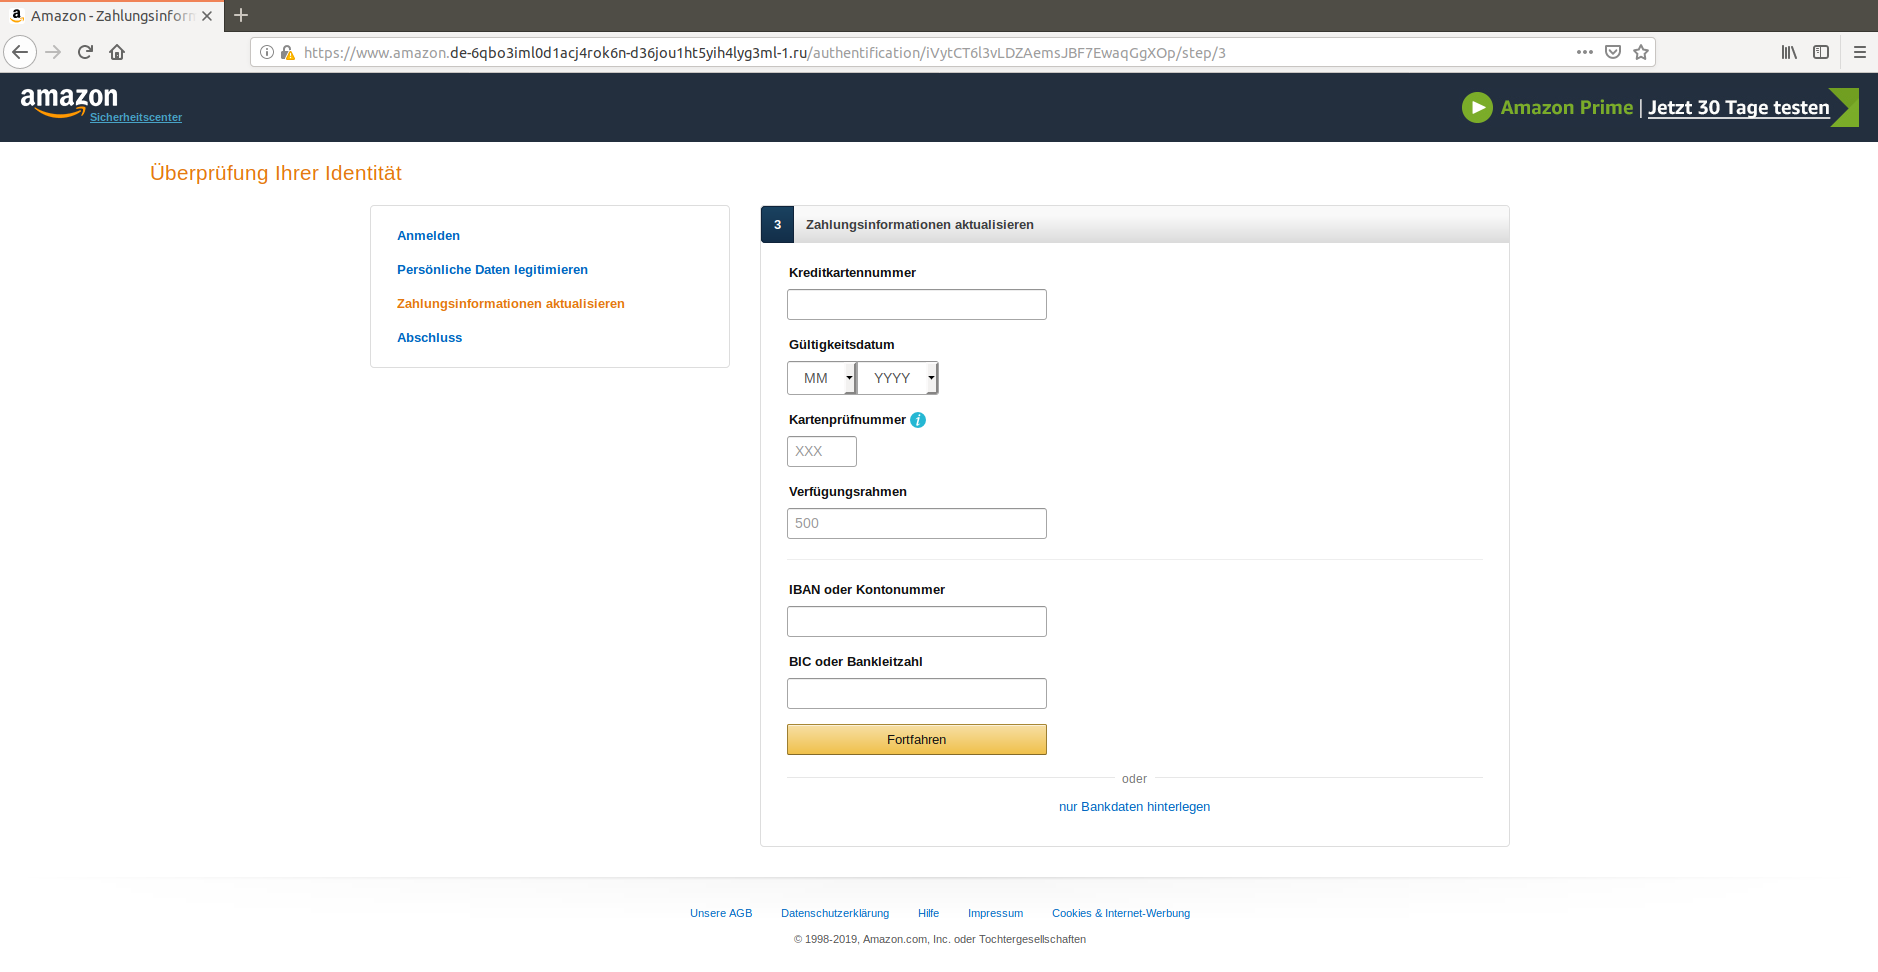Open the Library bookmarks and history icon
This screenshot has height=972, width=1878.
[1789, 52]
